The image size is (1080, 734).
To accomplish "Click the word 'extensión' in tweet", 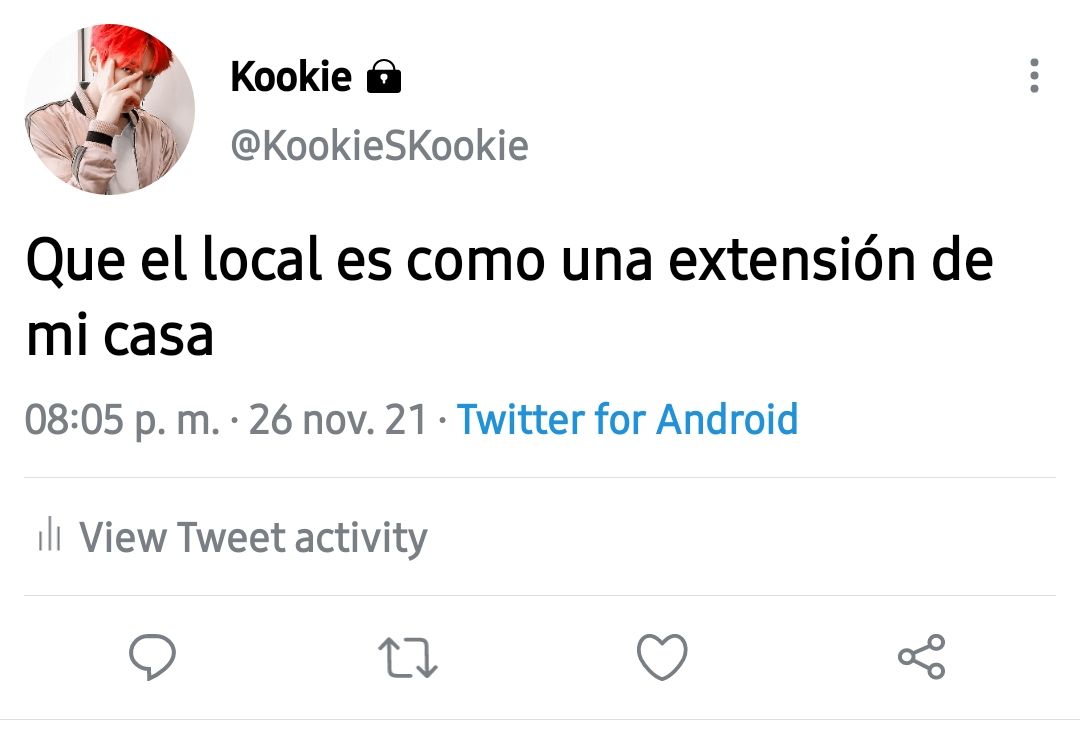I will tap(791, 259).
